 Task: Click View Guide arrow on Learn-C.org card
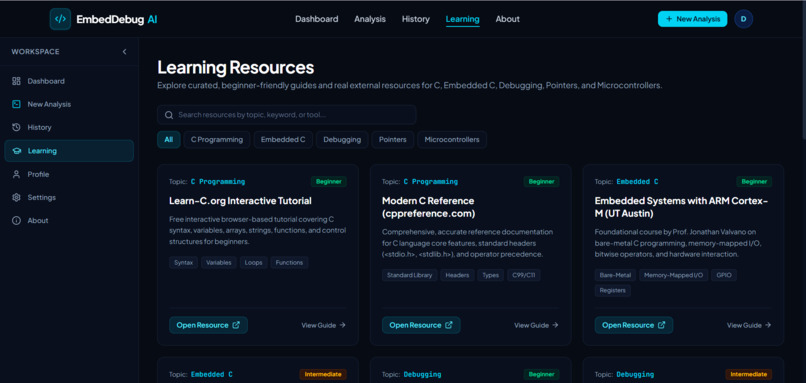point(342,325)
